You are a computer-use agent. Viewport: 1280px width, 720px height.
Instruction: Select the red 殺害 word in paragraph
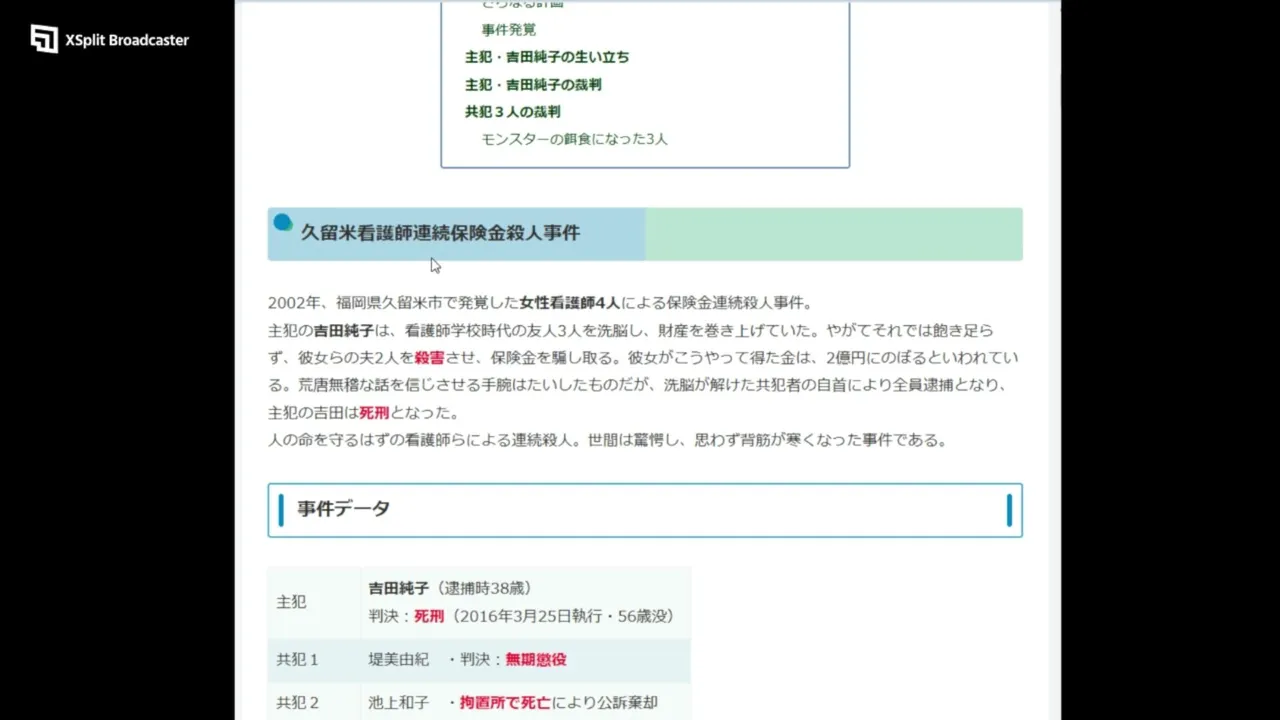click(429, 358)
